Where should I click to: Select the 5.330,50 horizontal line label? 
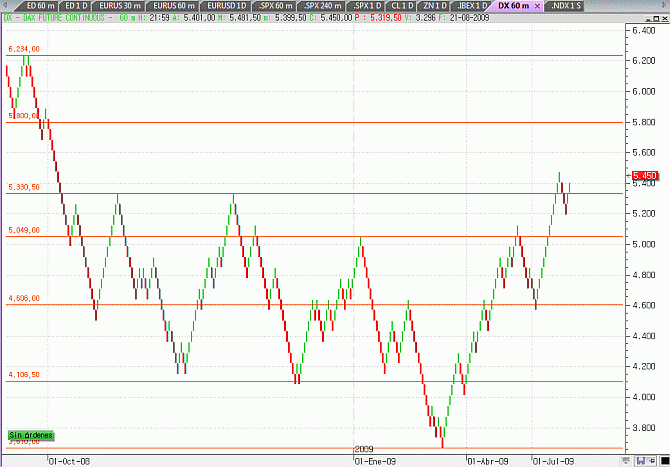click(24, 187)
